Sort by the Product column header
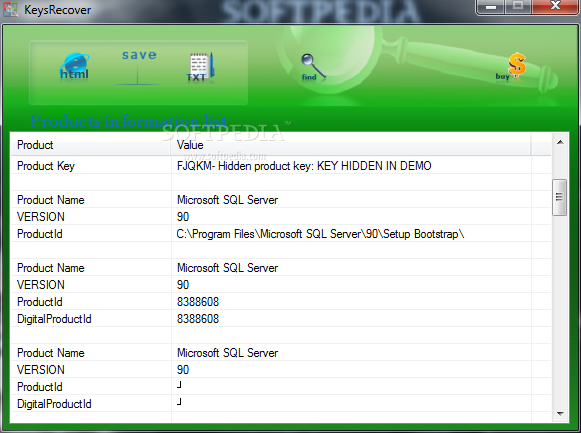 [90, 145]
